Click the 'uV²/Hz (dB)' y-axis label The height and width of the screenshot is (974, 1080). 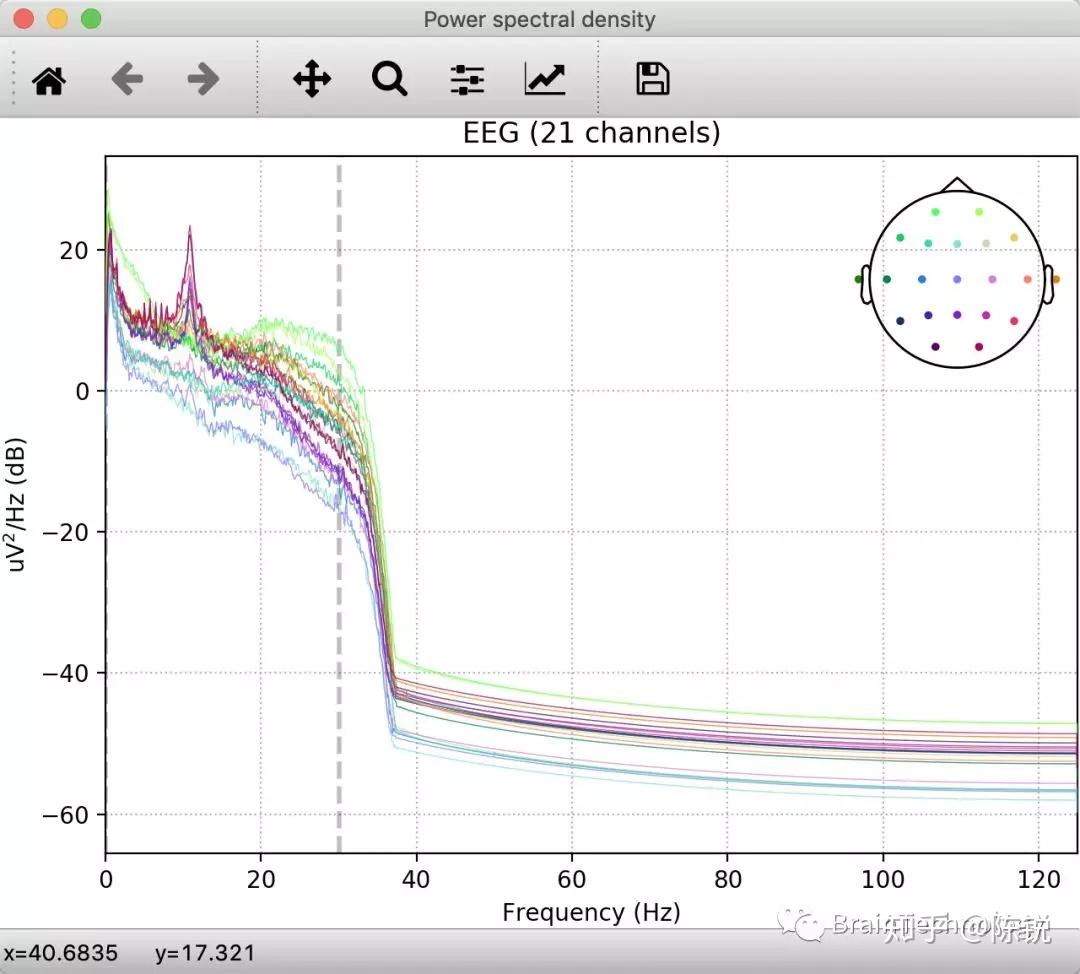tap(17, 505)
